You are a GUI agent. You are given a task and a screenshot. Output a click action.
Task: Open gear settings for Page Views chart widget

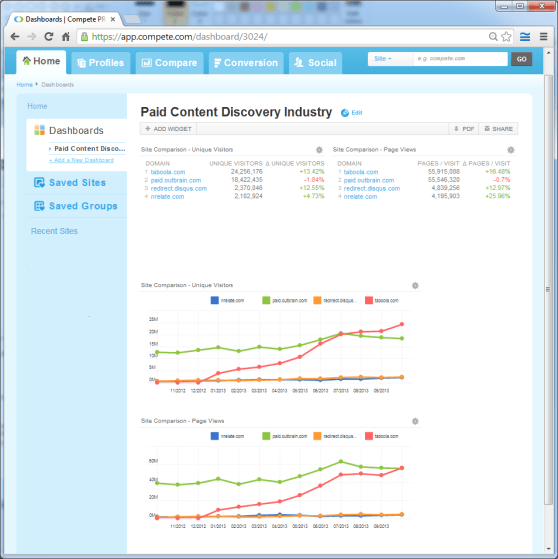click(415, 421)
